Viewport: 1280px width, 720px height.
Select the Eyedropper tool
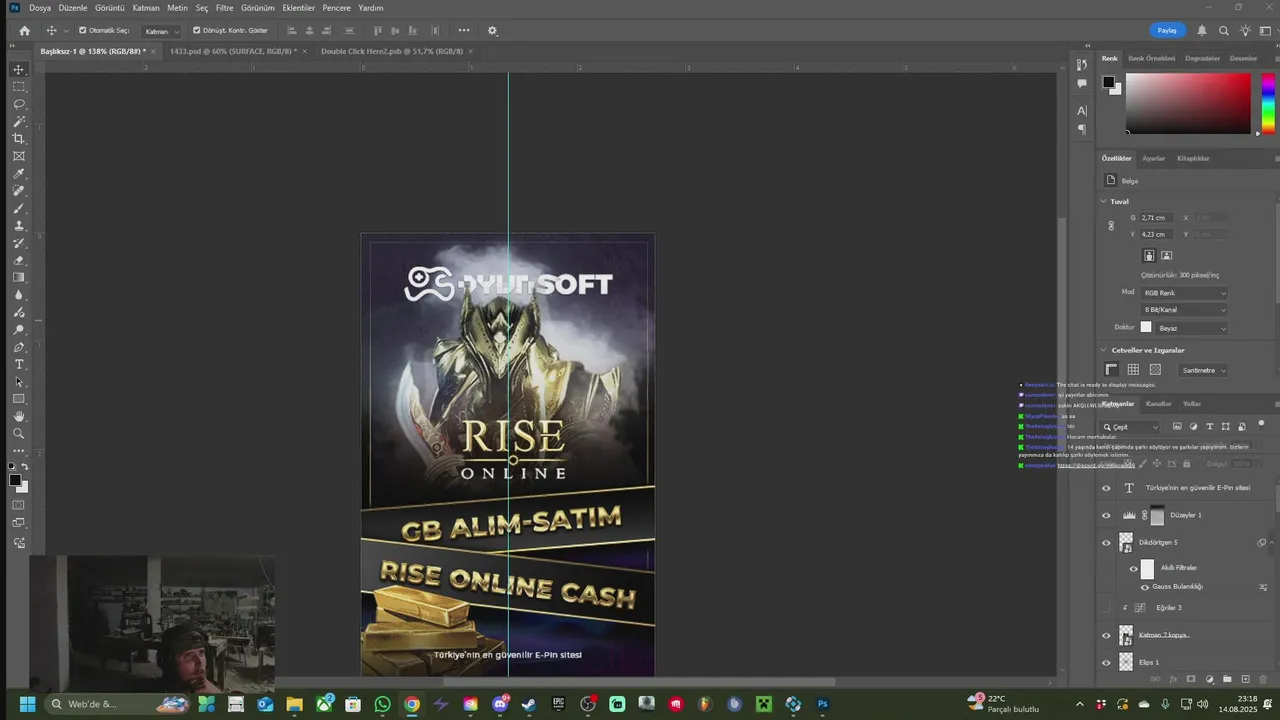[19, 174]
